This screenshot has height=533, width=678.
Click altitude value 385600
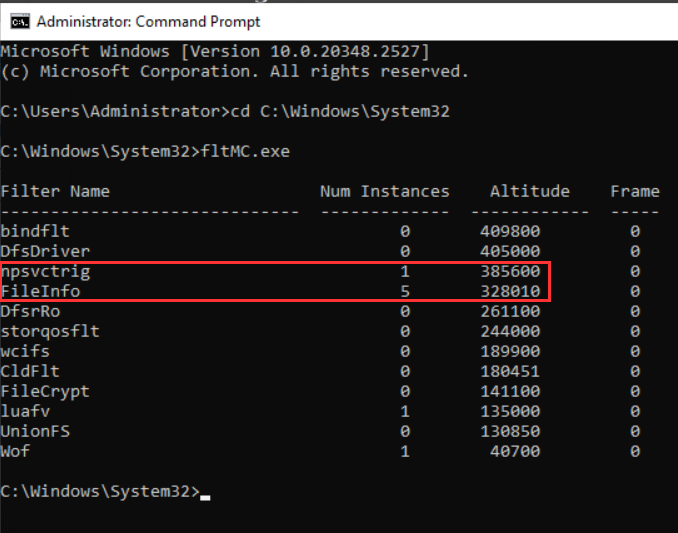pos(510,271)
